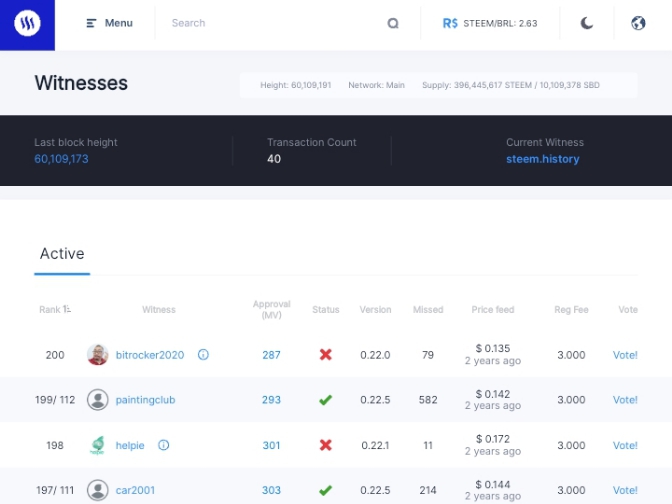Click missed count 582
This screenshot has height=504, width=672.
coord(428,400)
